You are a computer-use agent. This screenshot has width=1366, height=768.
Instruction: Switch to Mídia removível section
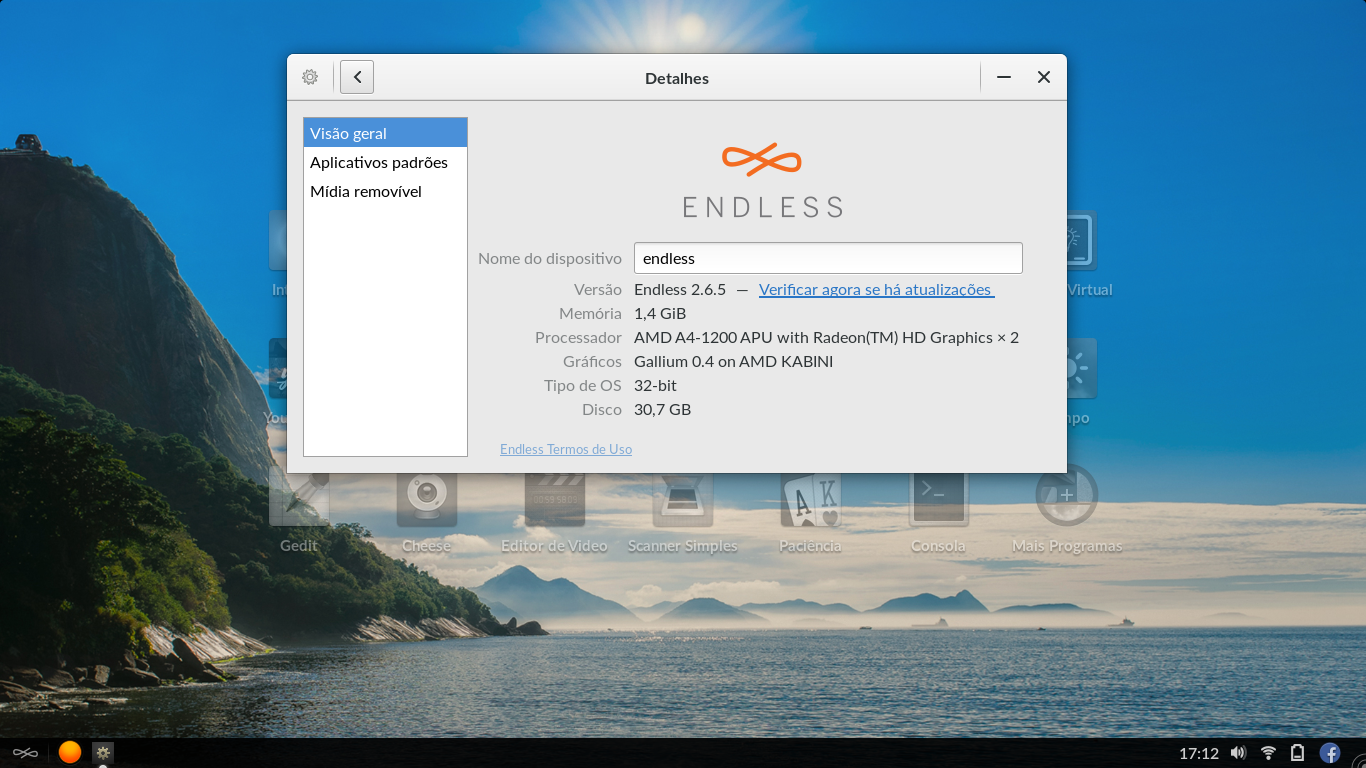point(385,191)
